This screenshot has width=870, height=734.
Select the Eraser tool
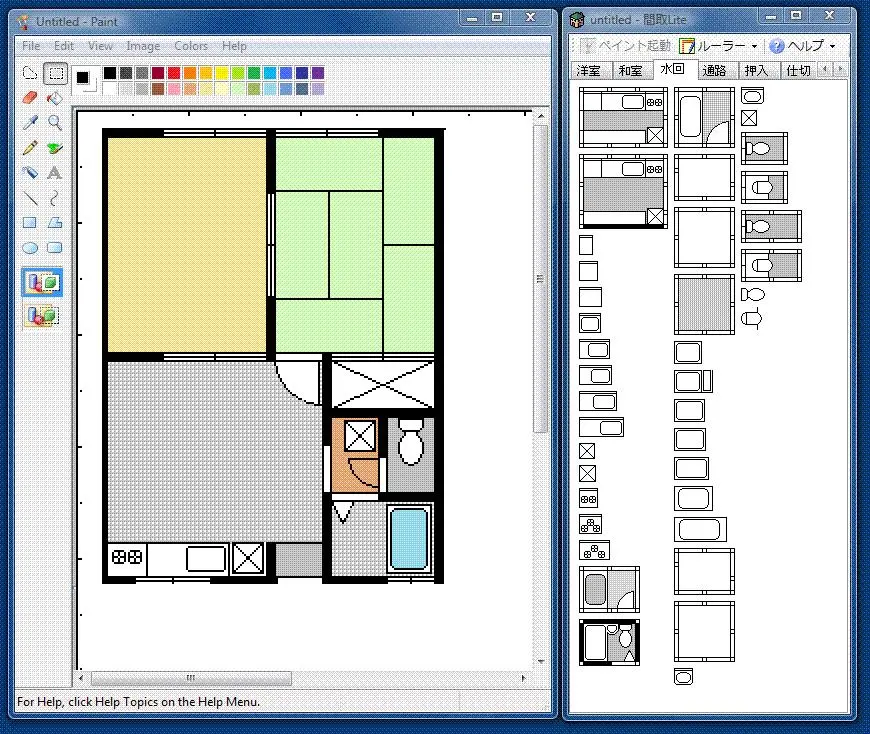pyautogui.click(x=30, y=98)
